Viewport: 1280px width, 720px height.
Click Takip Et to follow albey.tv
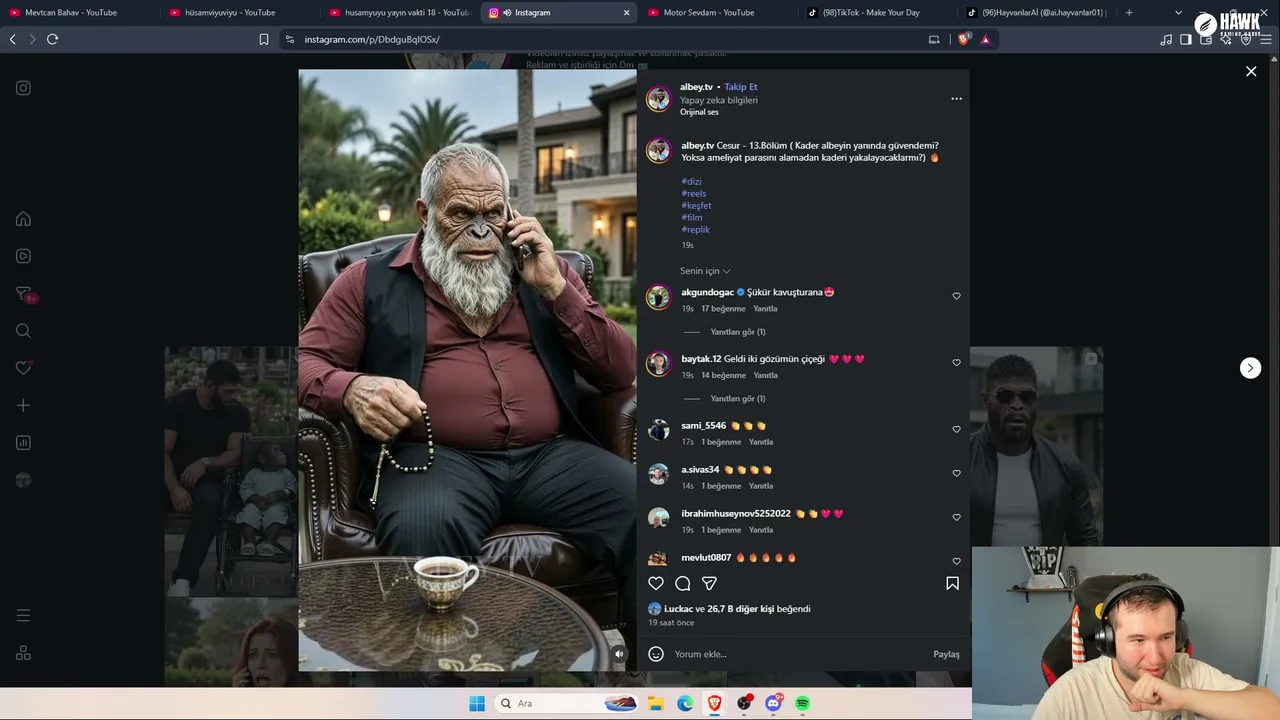tap(741, 87)
